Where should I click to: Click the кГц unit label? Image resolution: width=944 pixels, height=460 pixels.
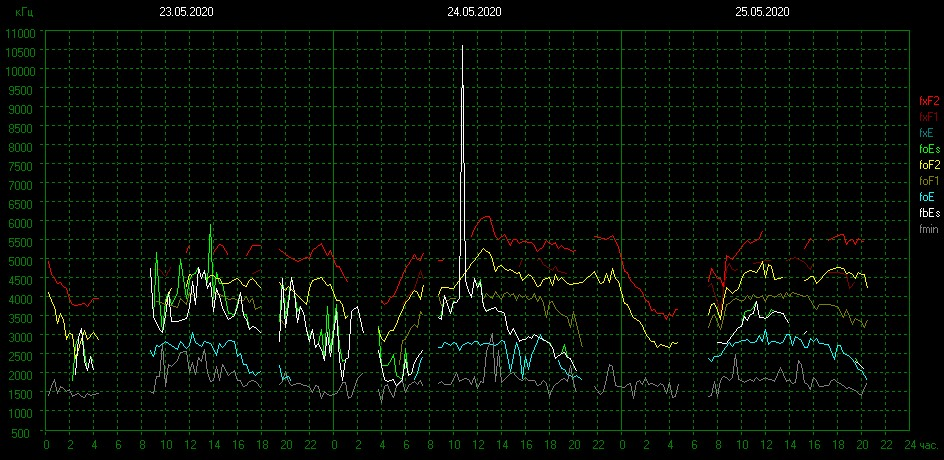[24, 12]
